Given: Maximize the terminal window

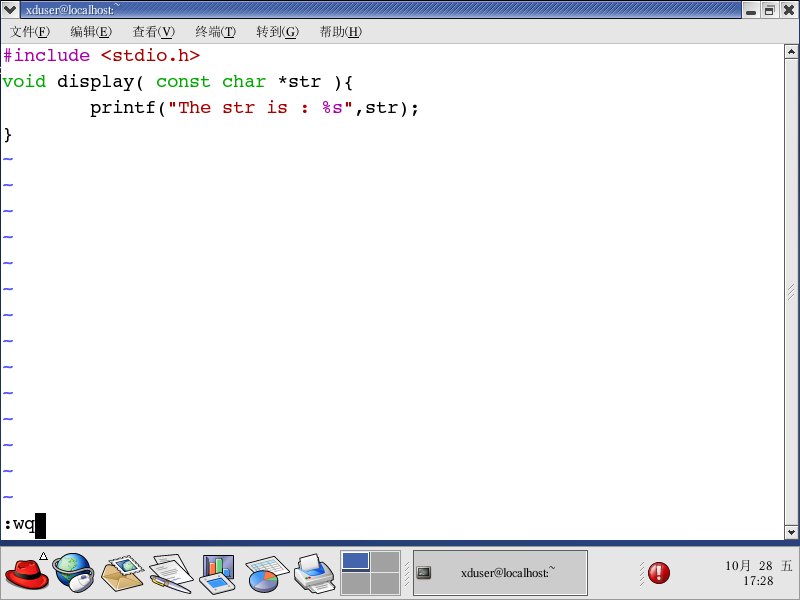Looking at the screenshot, I should (769, 10).
